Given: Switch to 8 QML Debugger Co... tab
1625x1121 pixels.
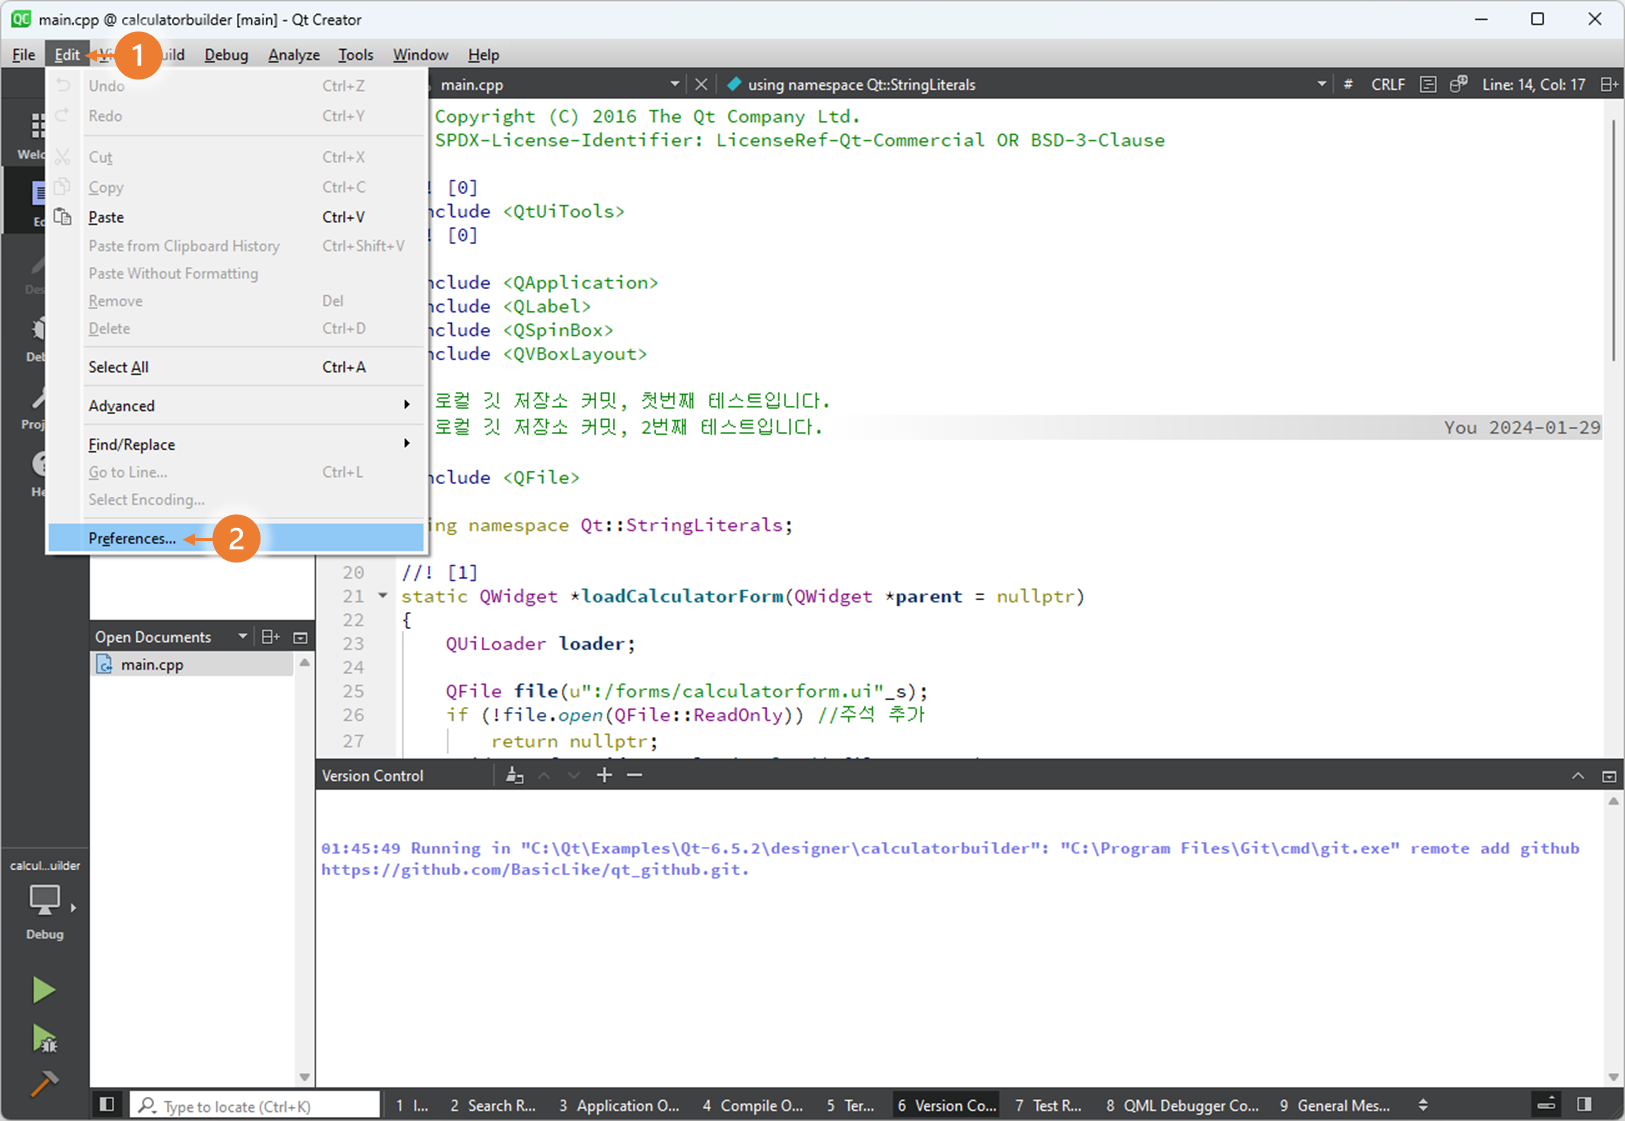Looking at the screenshot, I should [1182, 1105].
